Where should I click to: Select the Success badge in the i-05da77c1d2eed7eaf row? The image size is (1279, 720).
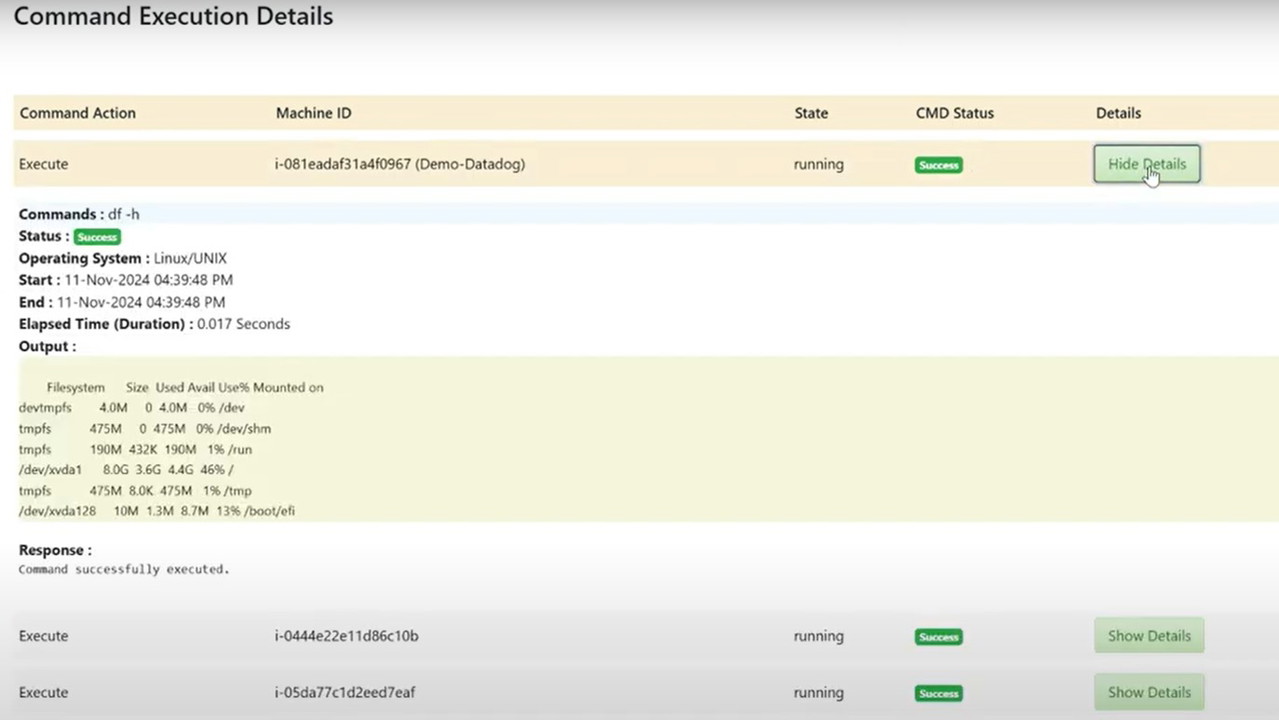click(938, 693)
